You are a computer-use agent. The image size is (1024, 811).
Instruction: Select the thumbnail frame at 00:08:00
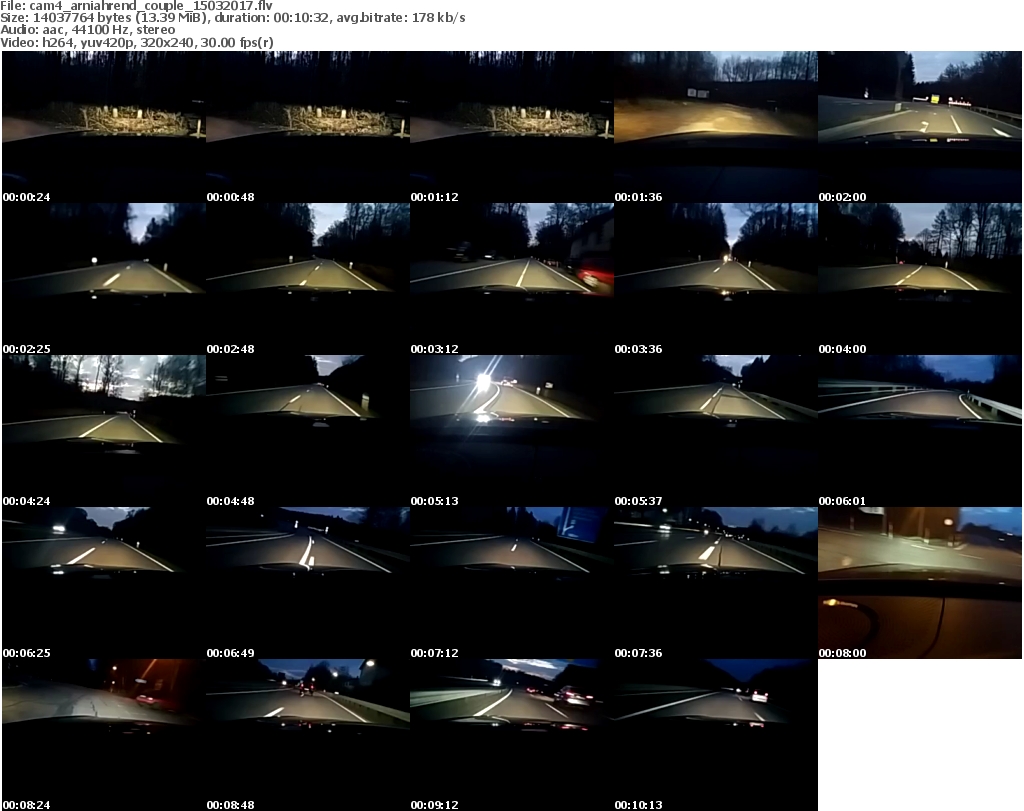(x=920, y=583)
